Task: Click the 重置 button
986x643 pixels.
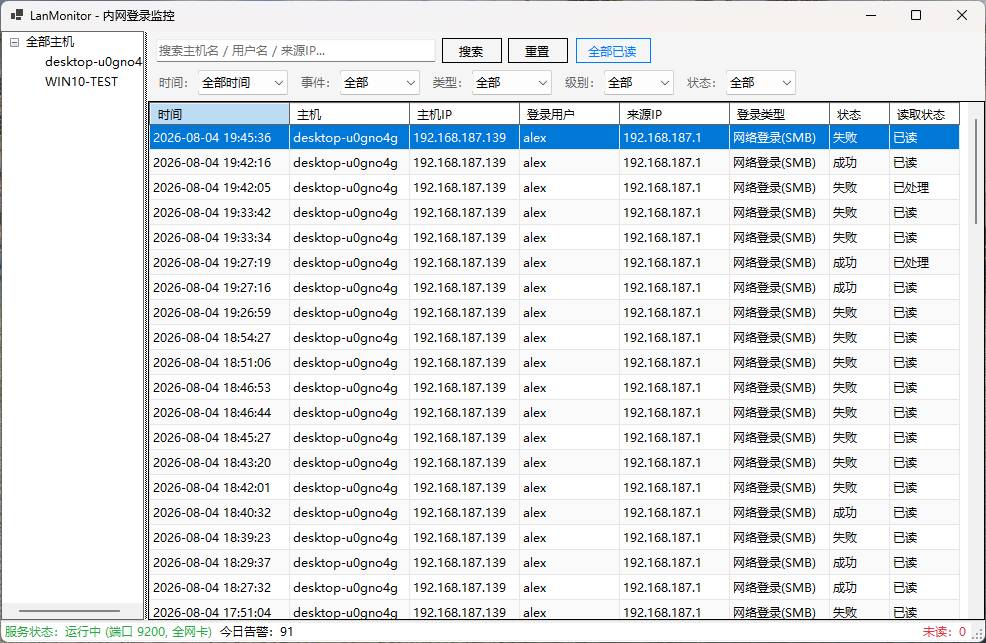Action: point(538,51)
